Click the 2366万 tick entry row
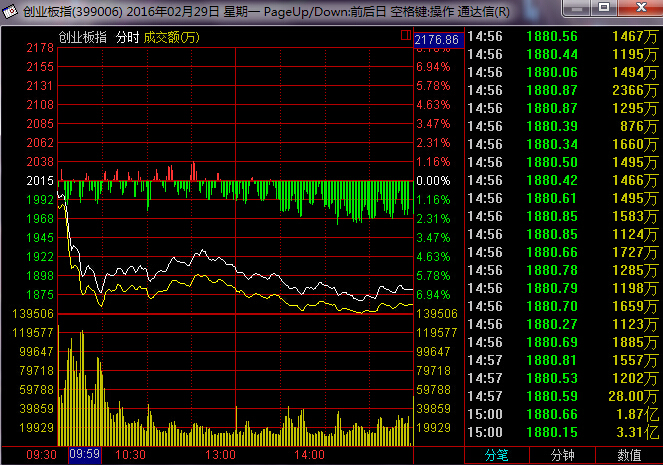This screenshot has height=465, width=663. coord(563,90)
